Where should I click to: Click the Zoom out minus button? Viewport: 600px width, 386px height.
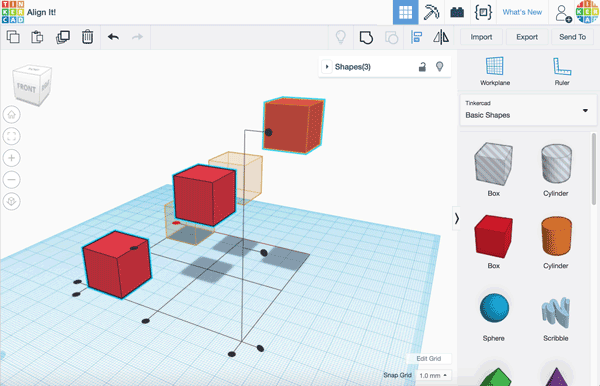[x=11, y=179]
